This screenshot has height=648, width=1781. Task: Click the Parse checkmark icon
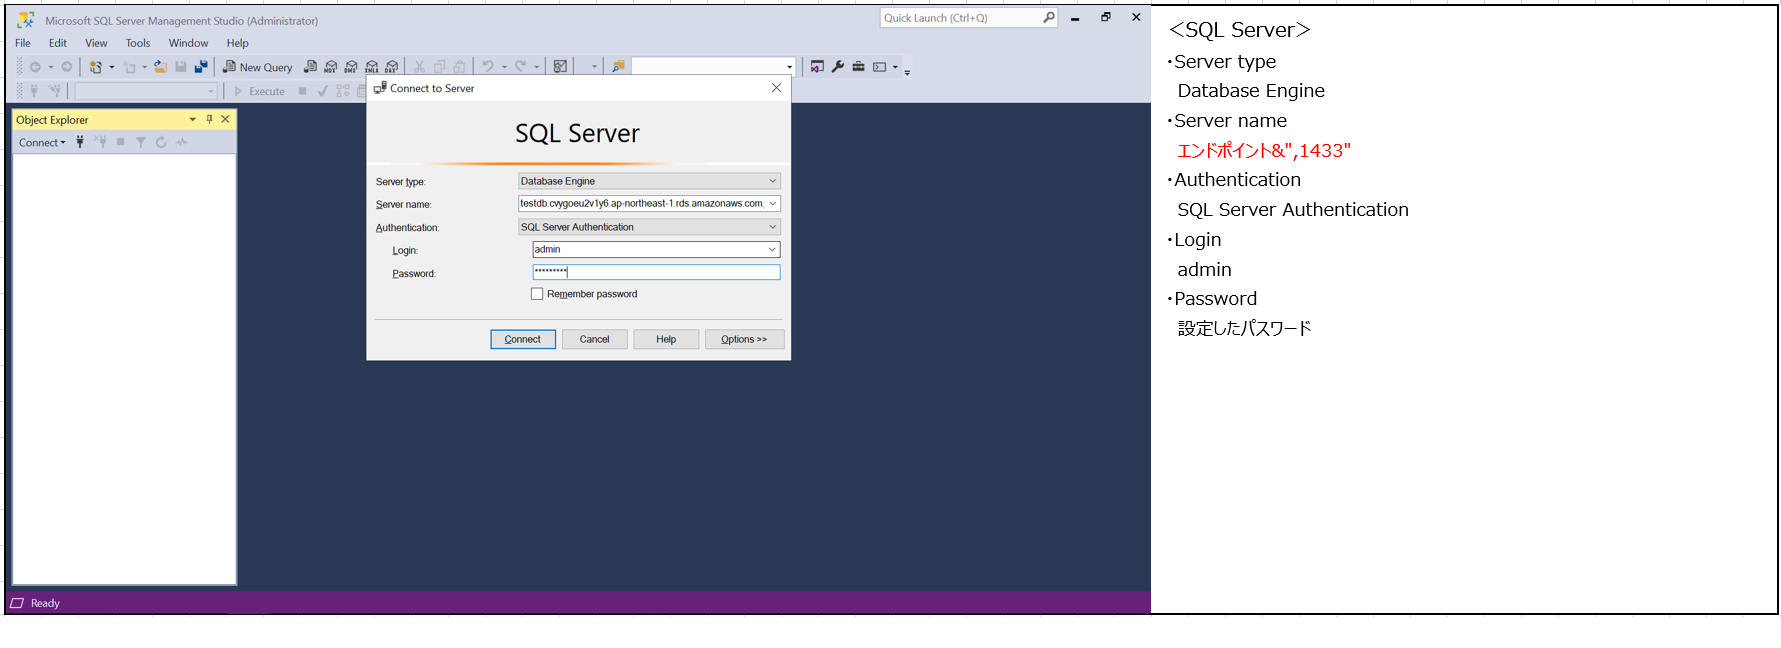coord(322,91)
